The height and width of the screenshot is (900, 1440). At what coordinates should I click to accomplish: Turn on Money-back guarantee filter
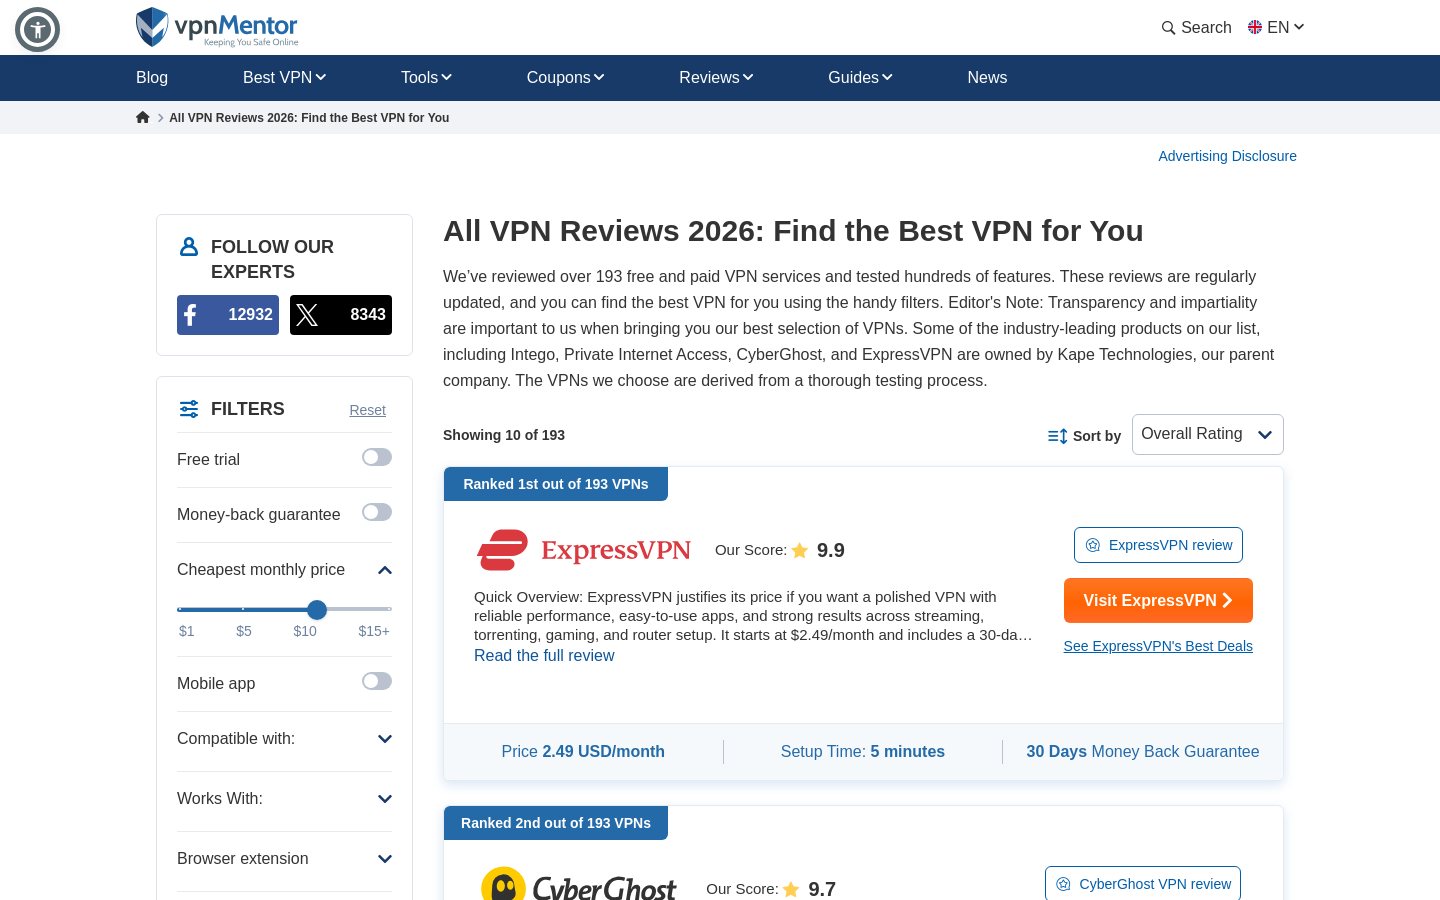[x=377, y=512]
